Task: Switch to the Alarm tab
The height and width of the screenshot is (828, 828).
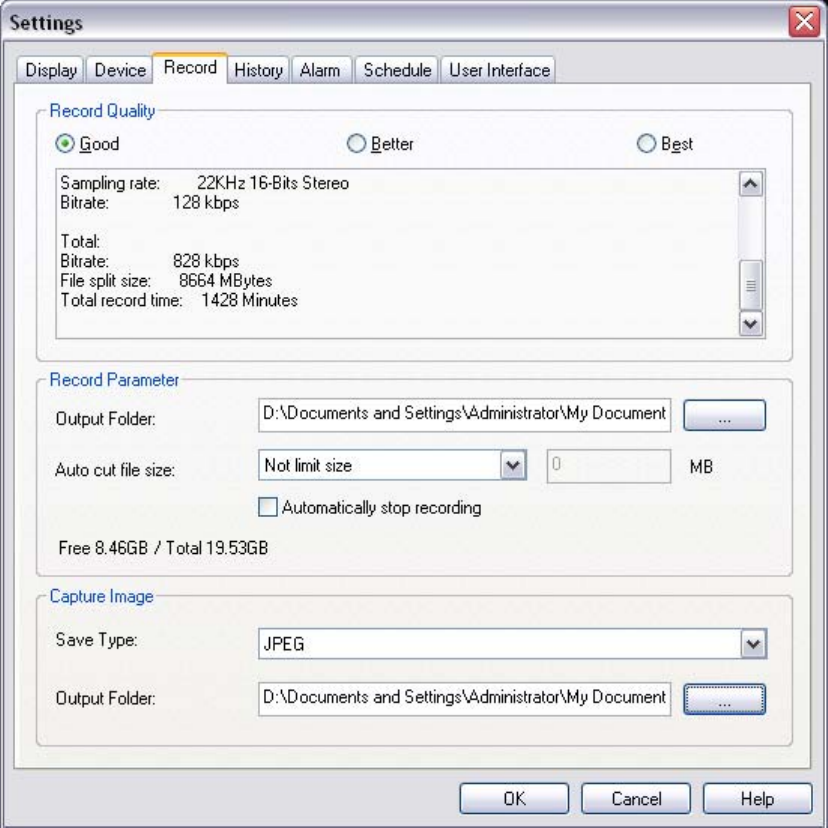Action: tap(321, 70)
